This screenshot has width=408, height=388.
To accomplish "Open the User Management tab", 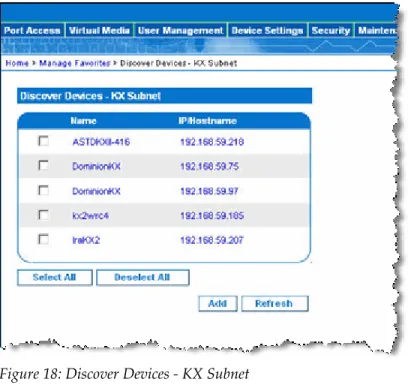I will (180, 31).
